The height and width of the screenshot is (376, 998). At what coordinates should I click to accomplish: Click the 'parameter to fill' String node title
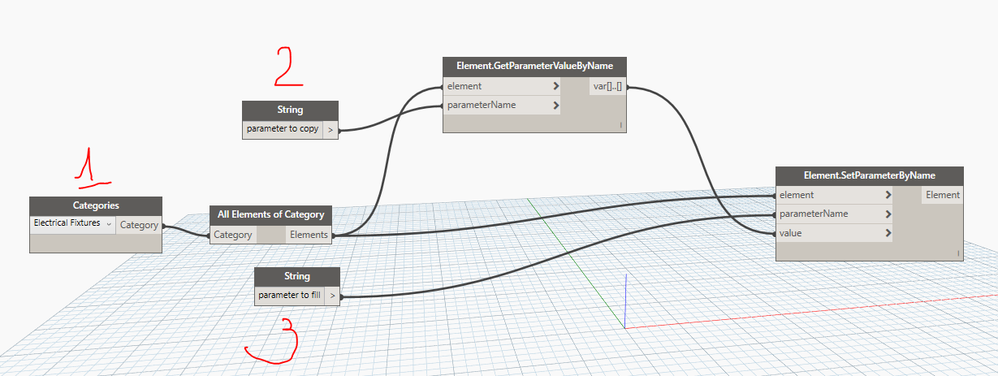tap(297, 277)
